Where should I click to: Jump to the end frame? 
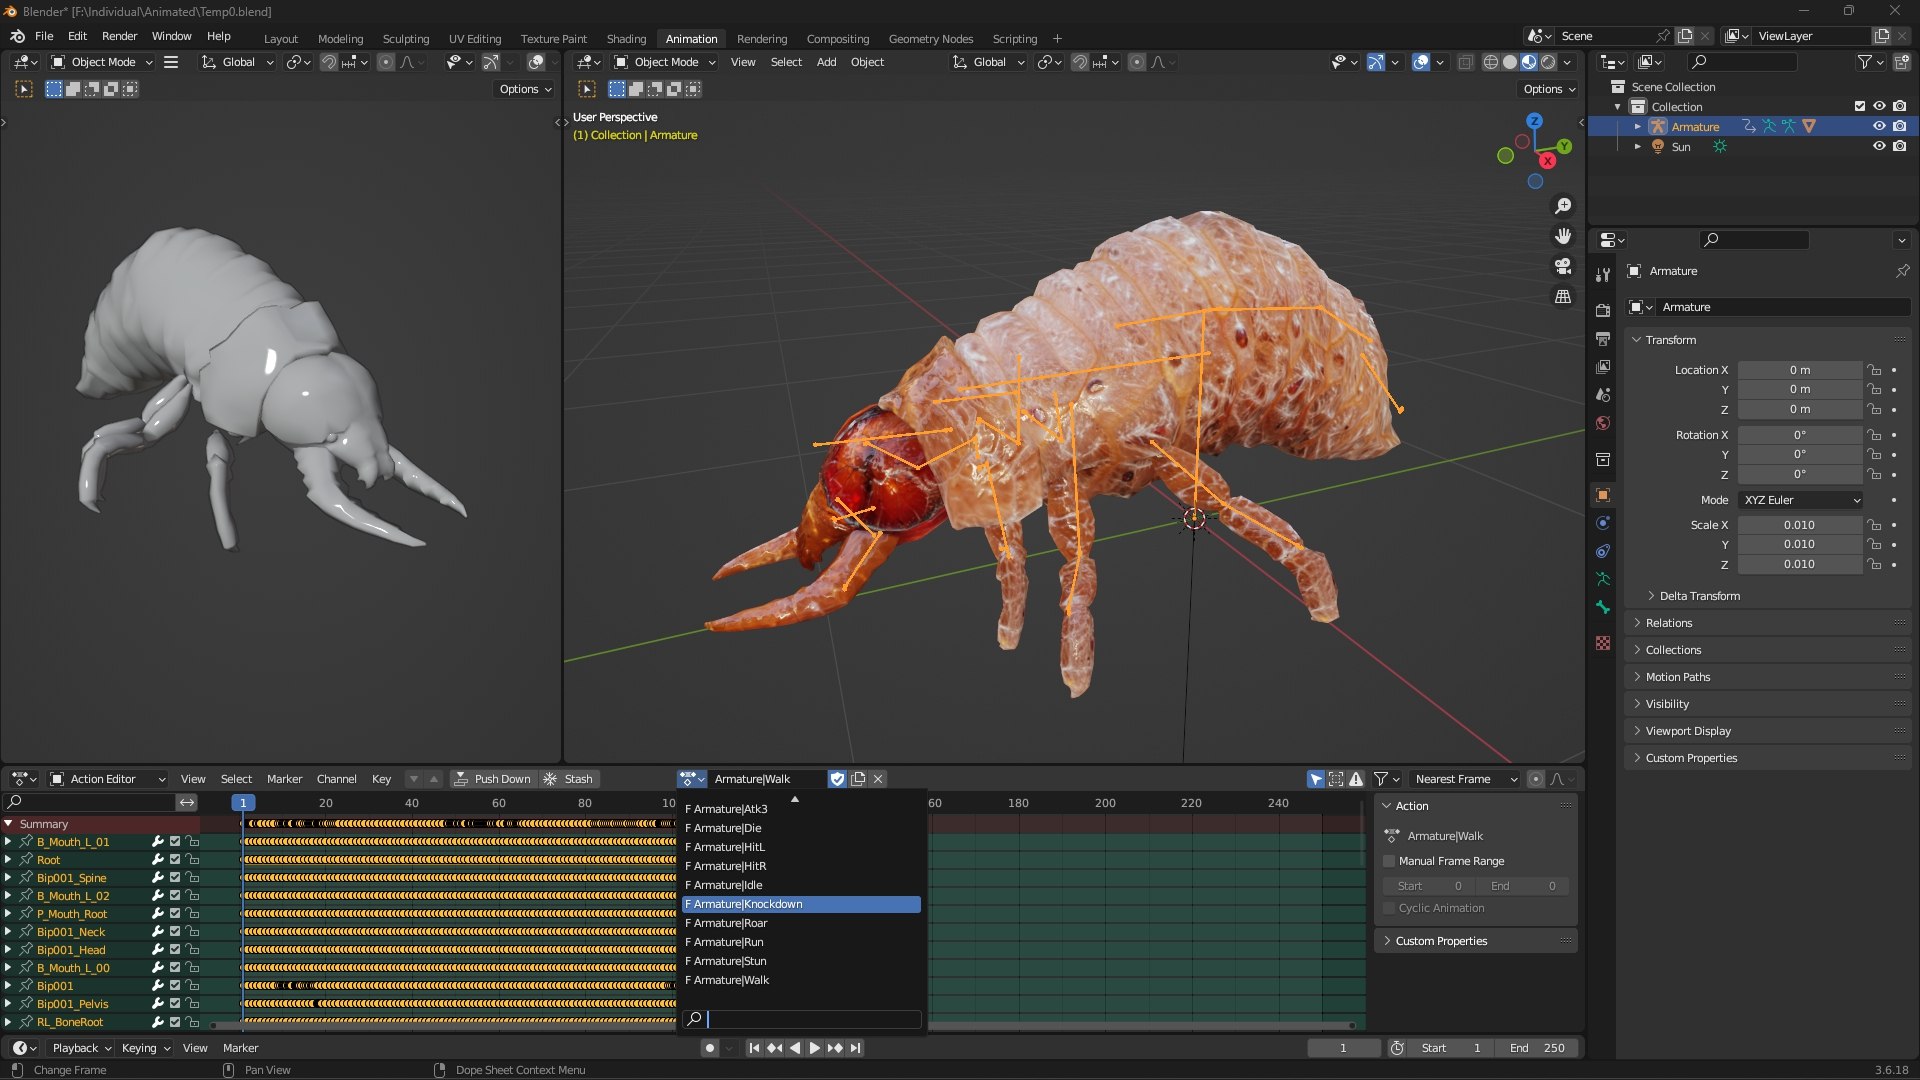pos(856,1048)
